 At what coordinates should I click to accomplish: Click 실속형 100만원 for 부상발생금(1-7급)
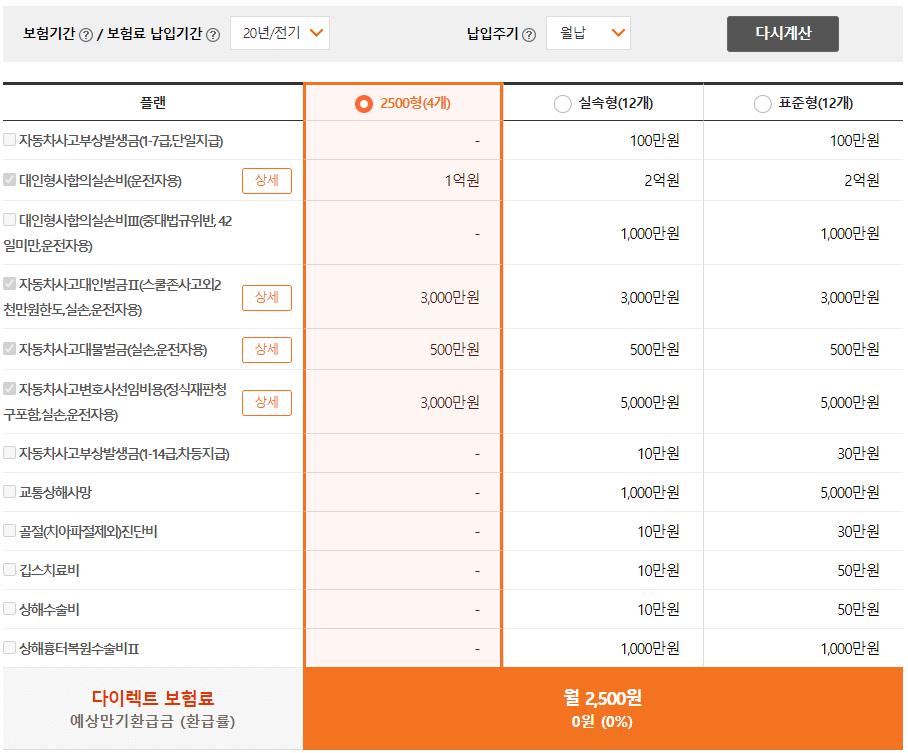(x=654, y=141)
